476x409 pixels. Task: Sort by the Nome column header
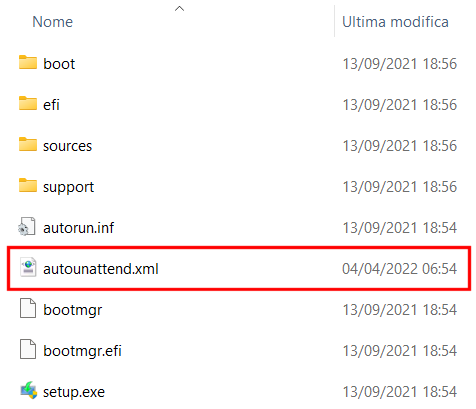pos(52,22)
